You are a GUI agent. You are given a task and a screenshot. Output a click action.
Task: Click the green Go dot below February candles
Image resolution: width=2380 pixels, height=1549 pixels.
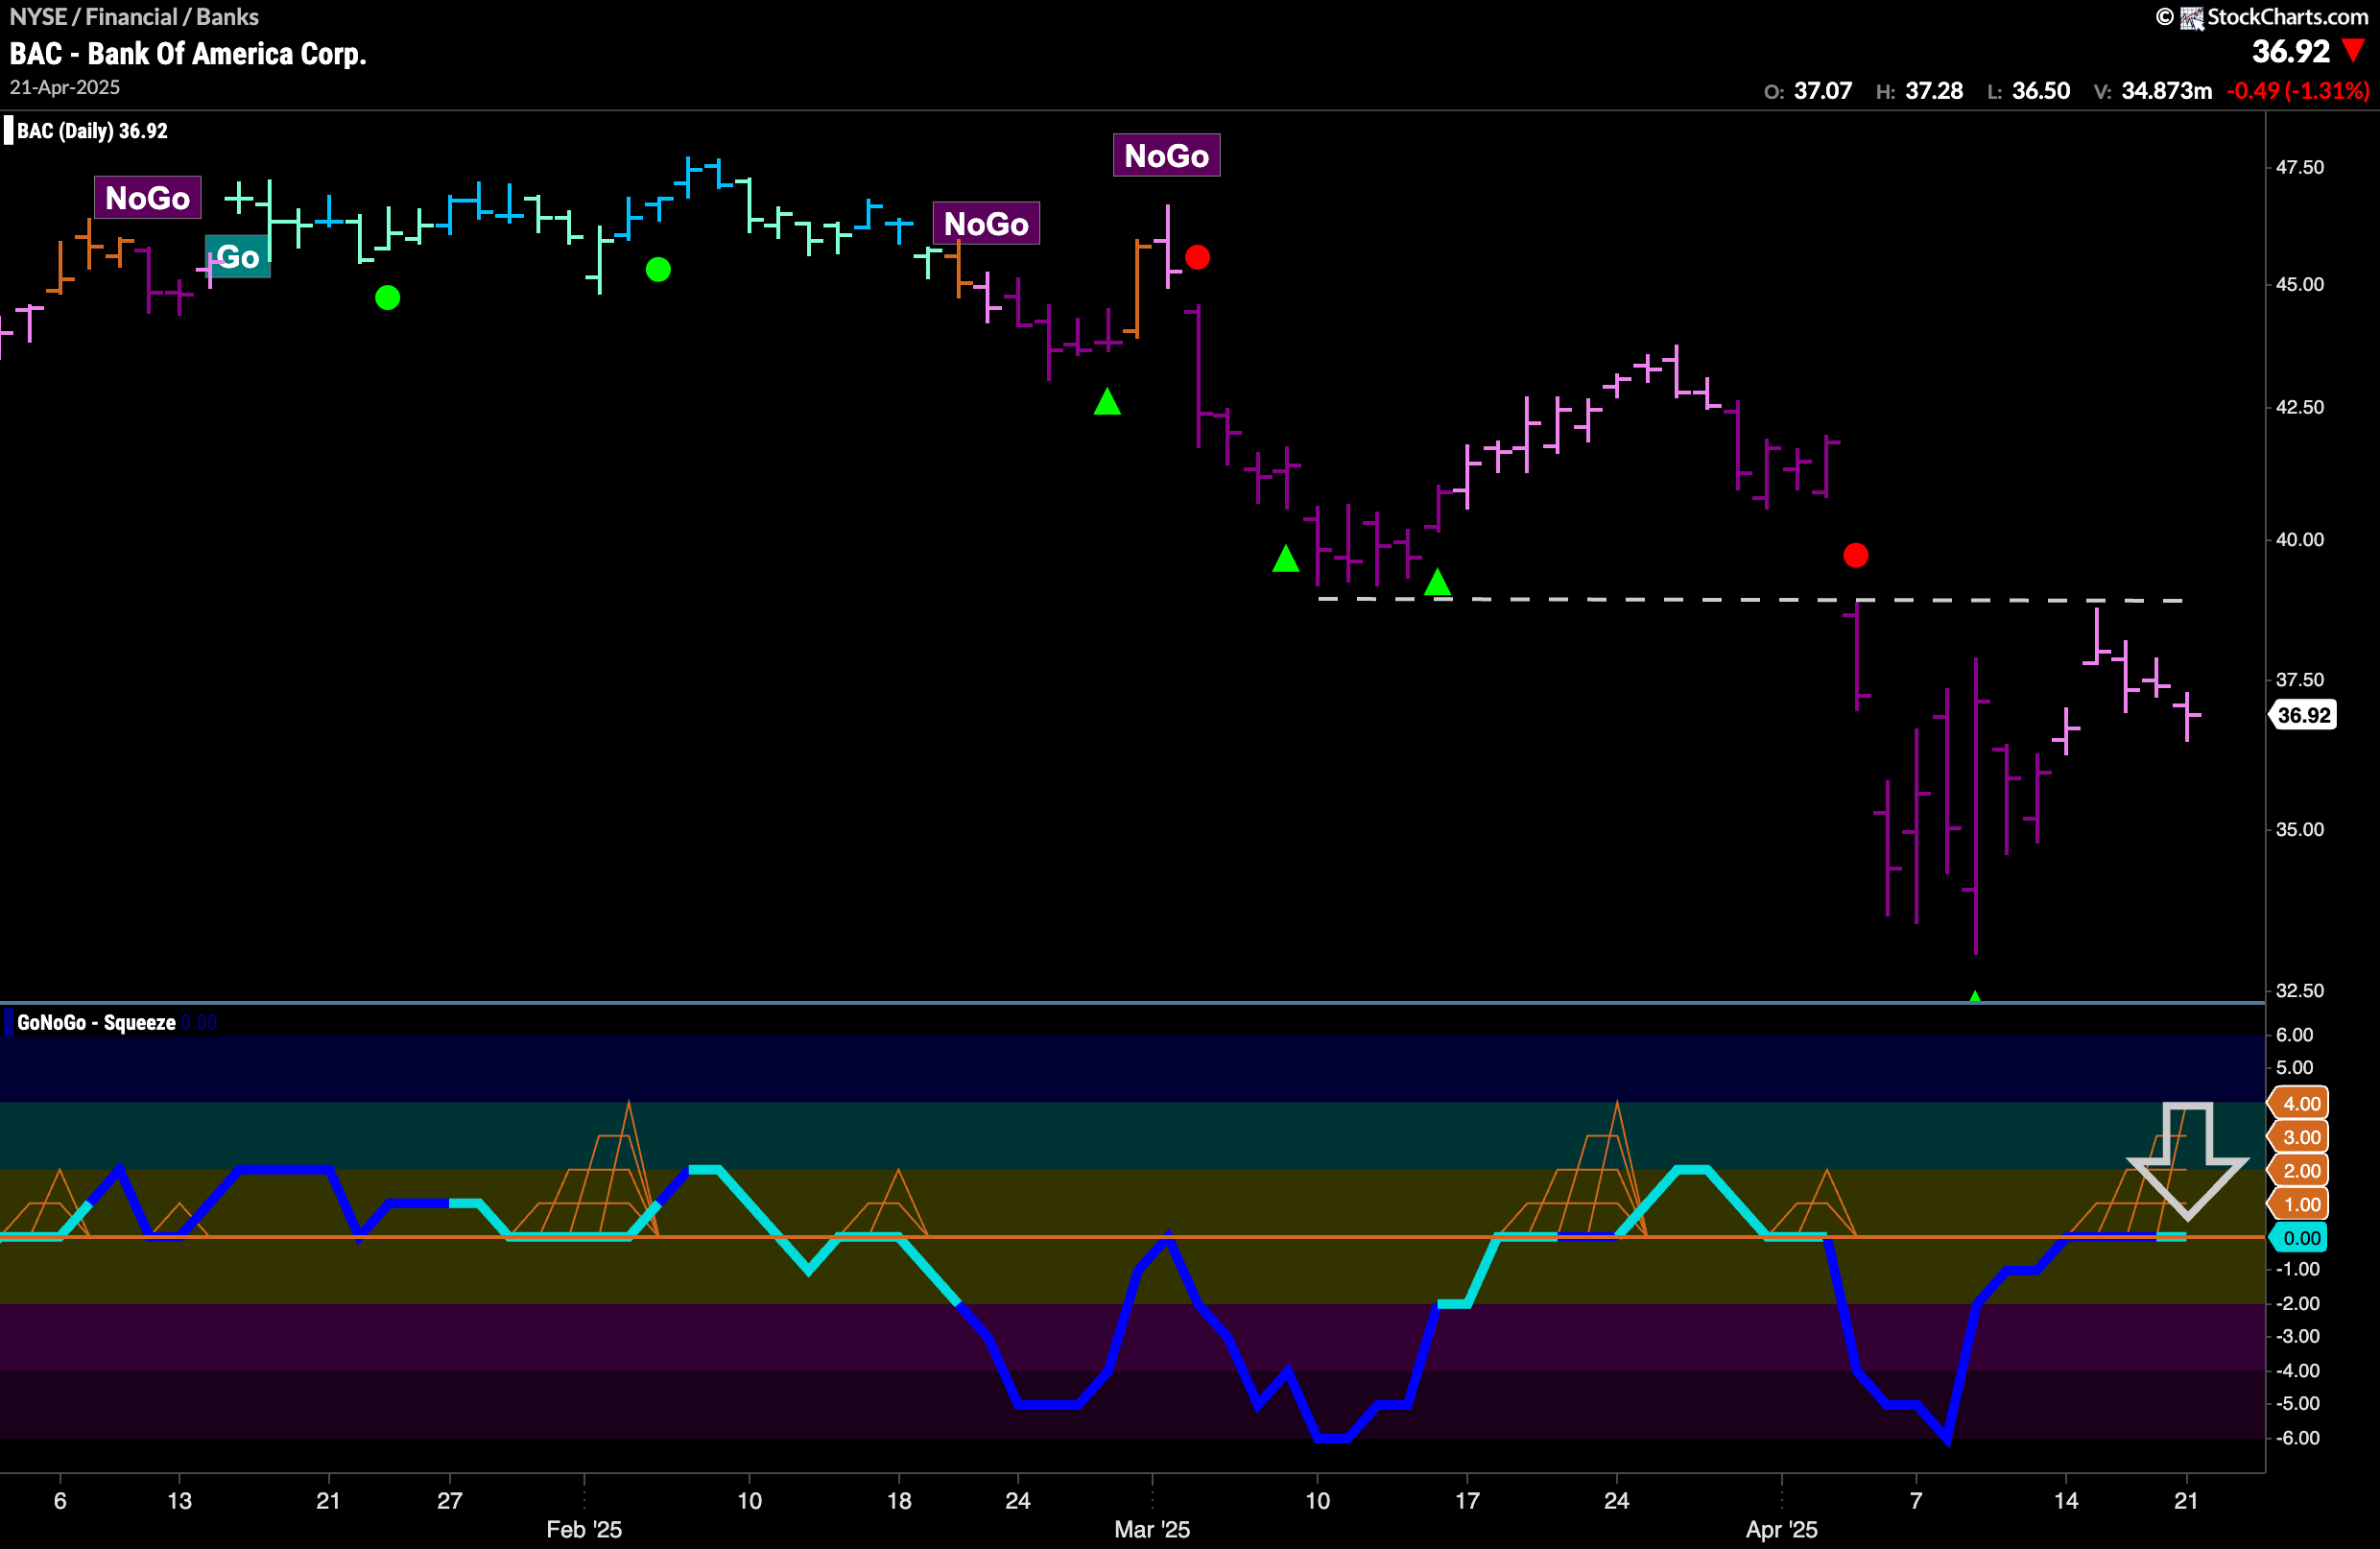tap(388, 296)
